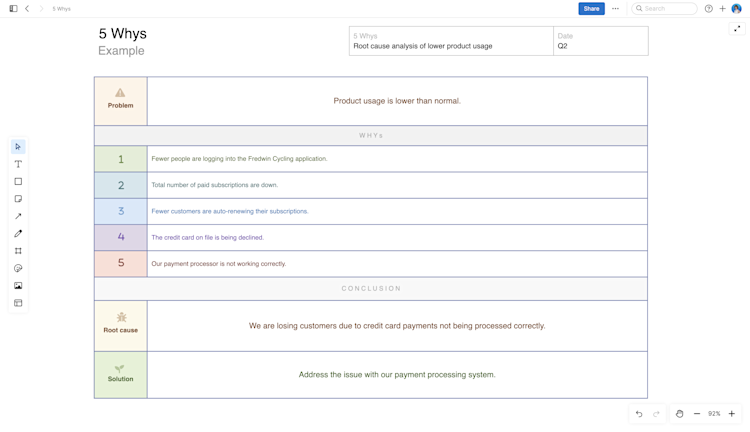Viewport: 750px width, 432px height.
Task: Open the table/template tool
Action: tap(18, 303)
